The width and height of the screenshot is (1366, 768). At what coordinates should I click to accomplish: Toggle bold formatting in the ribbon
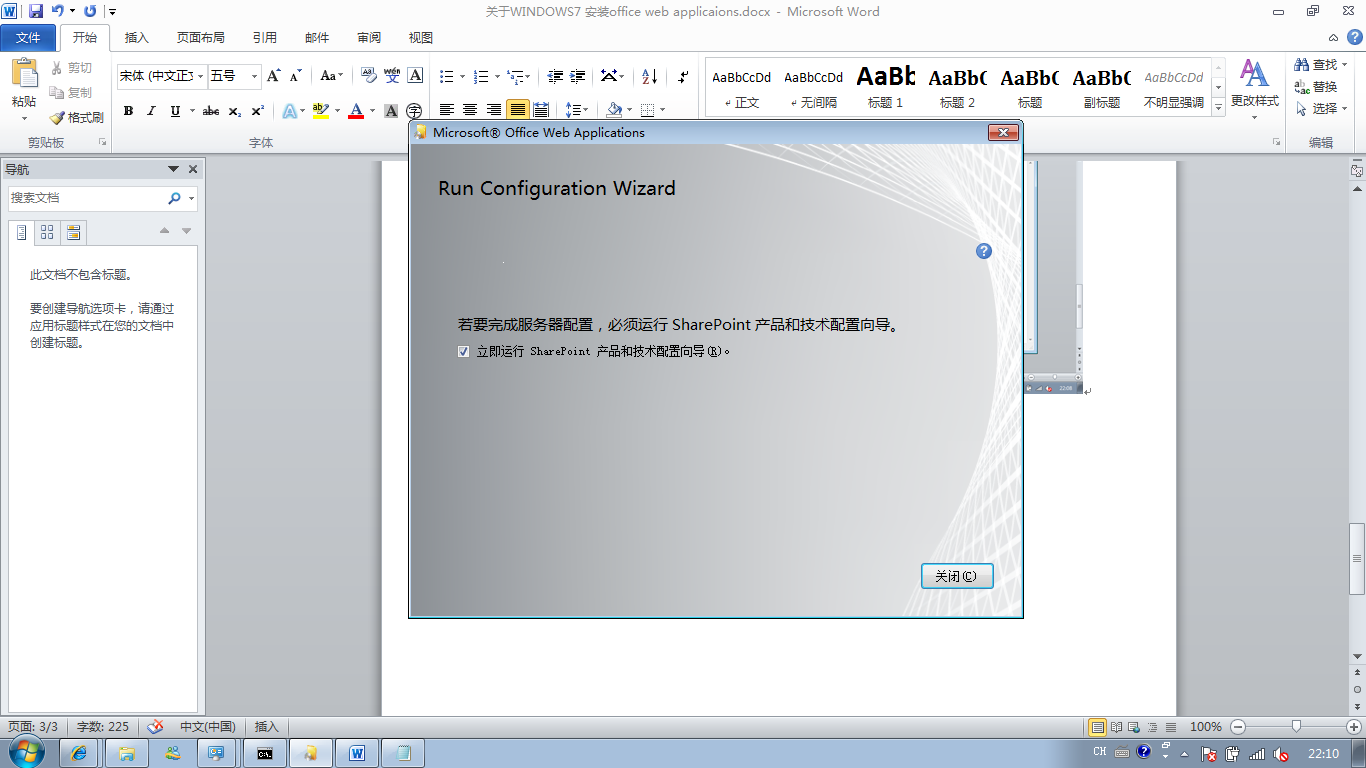pos(128,111)
